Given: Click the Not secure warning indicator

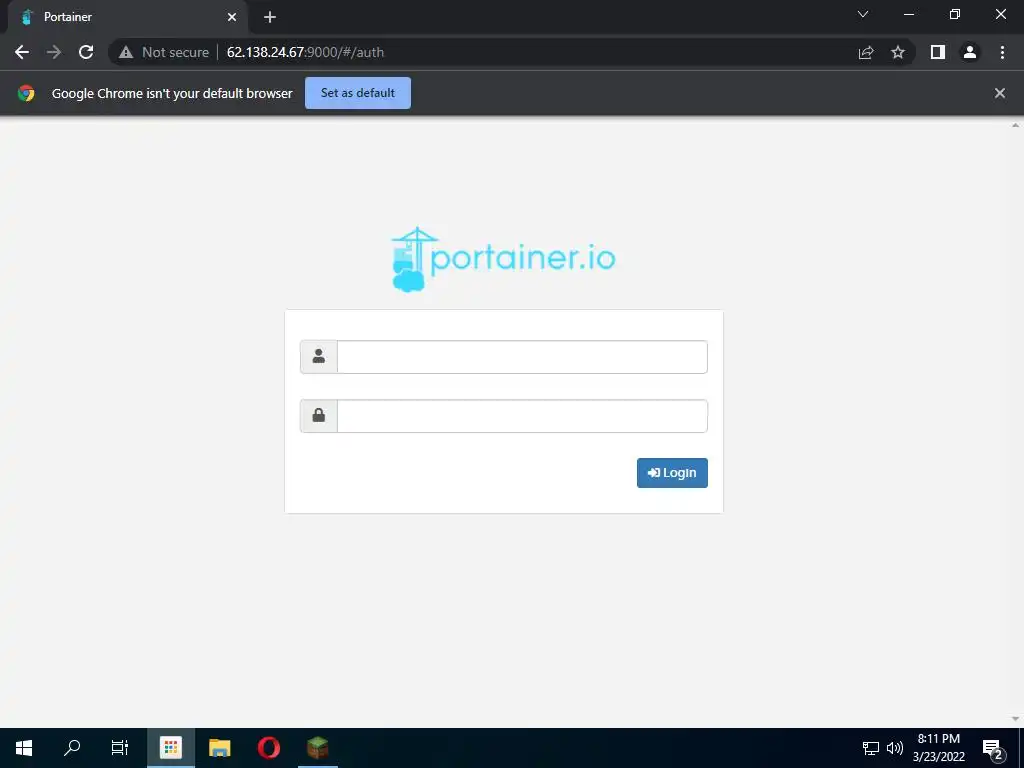Looking at the screenshot, I should coord(164,52).
